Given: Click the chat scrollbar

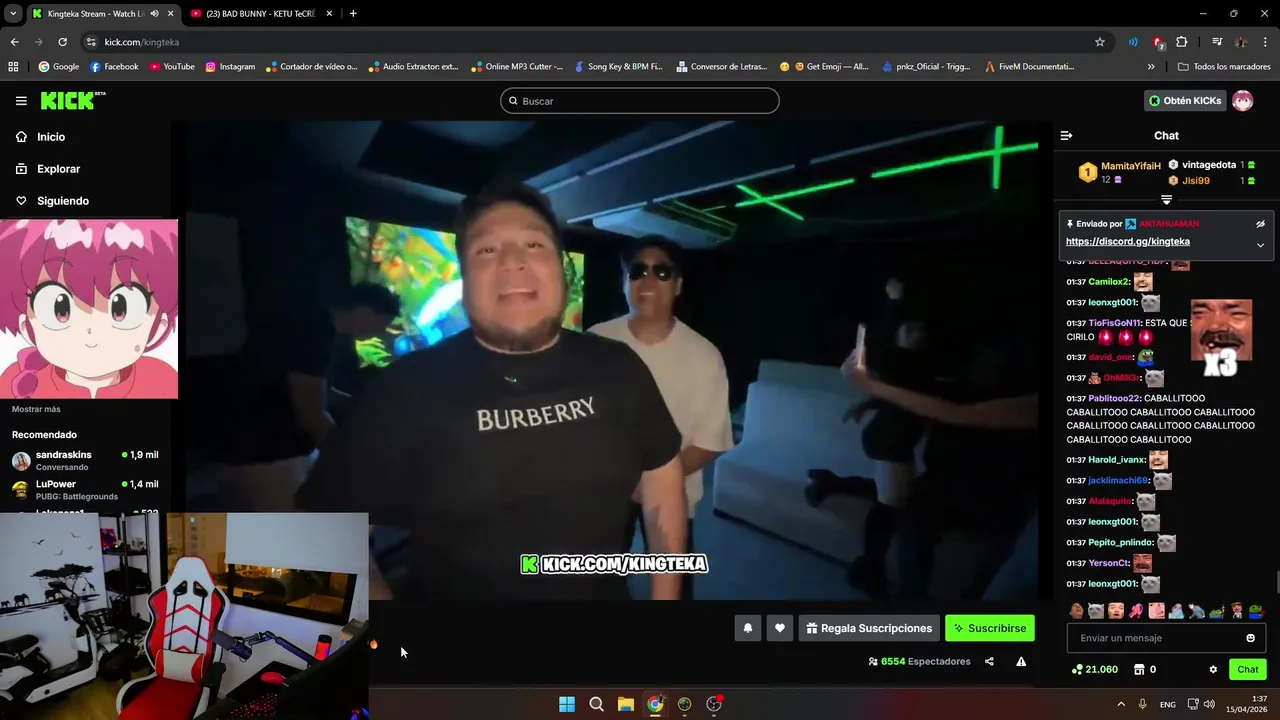Looking at the screenshot, I should pyautogui.click(x=1276, y=582).
